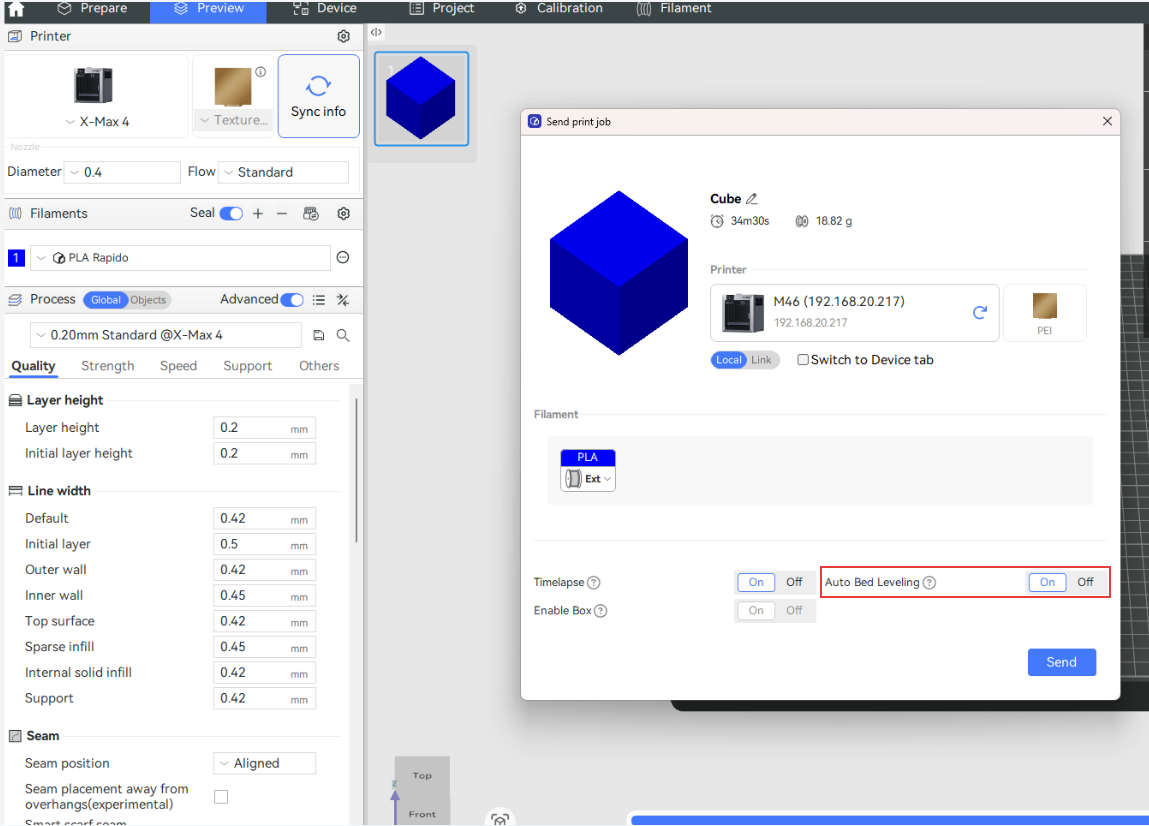Click the search icon beside process preset
This screenshot has width=1149, height=826.
pos(343,335)
